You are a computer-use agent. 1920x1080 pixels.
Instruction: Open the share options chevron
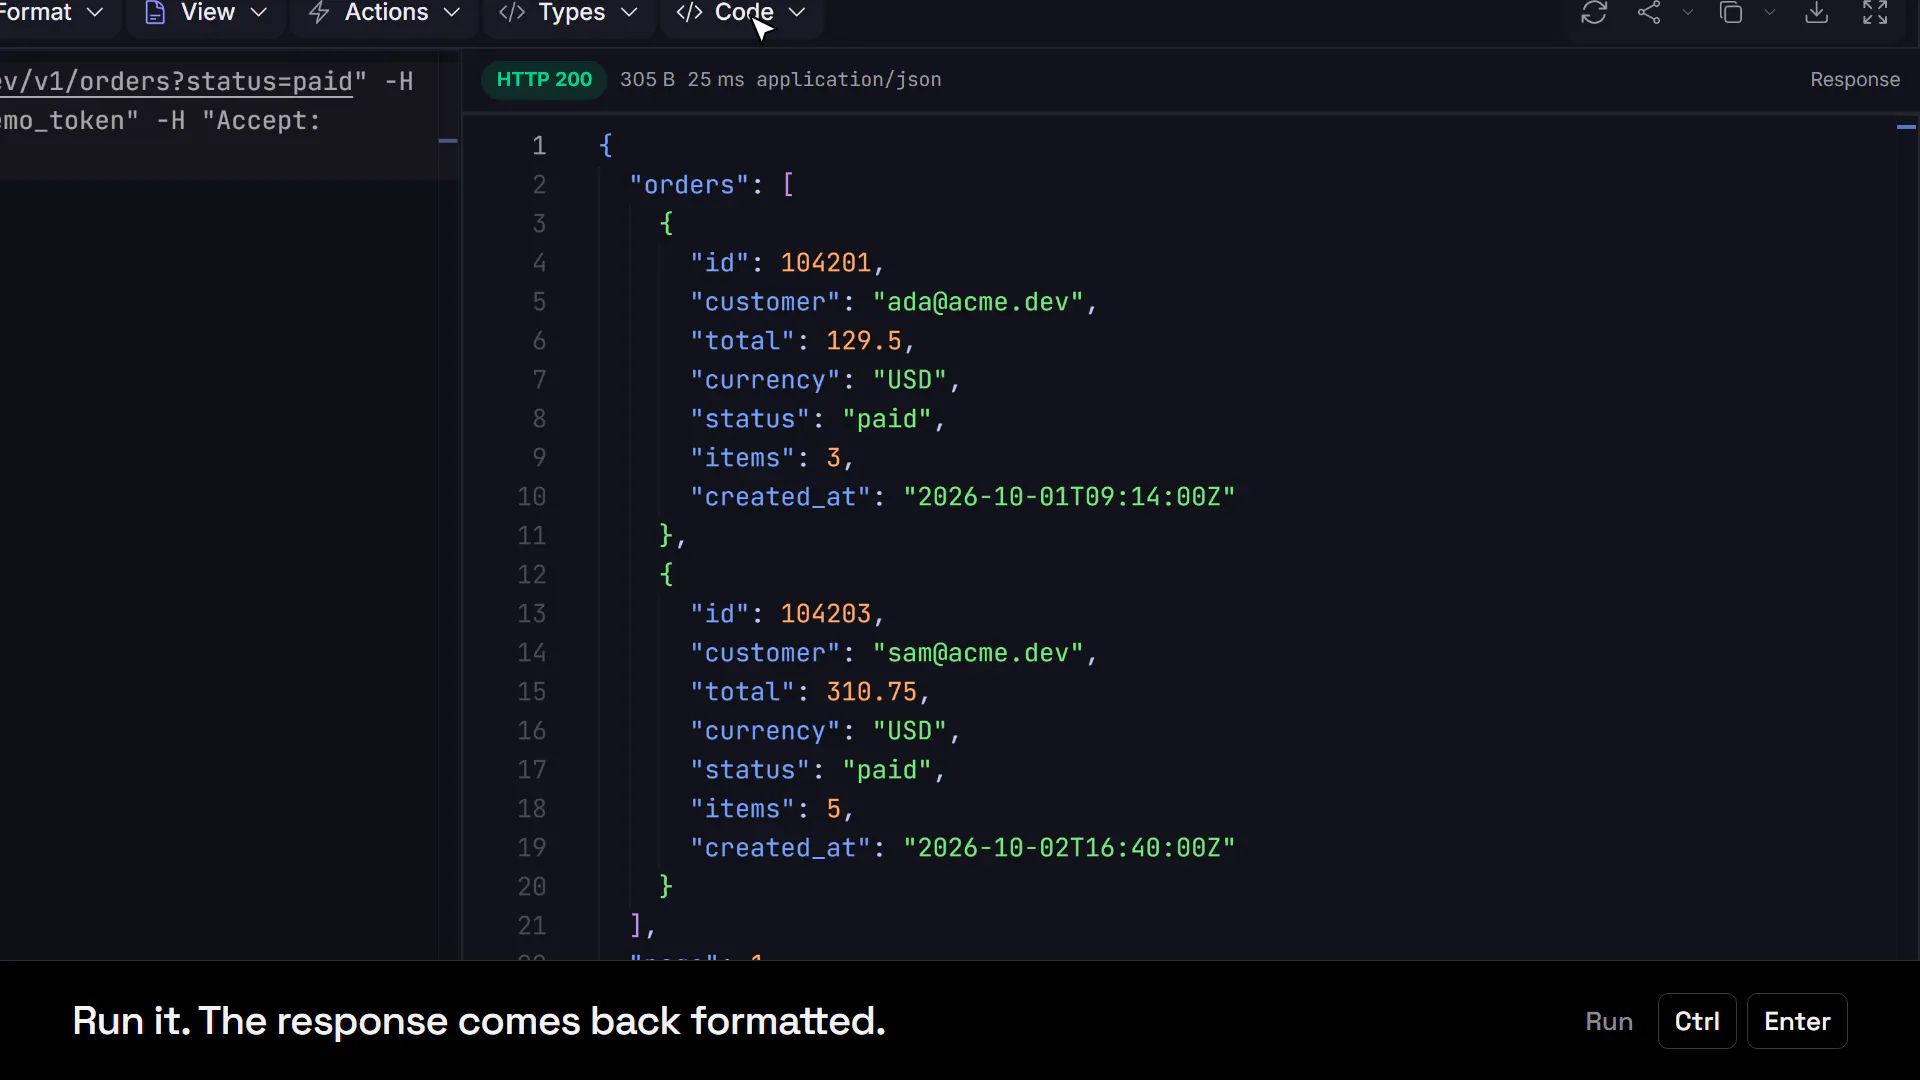pos(1688,12)
